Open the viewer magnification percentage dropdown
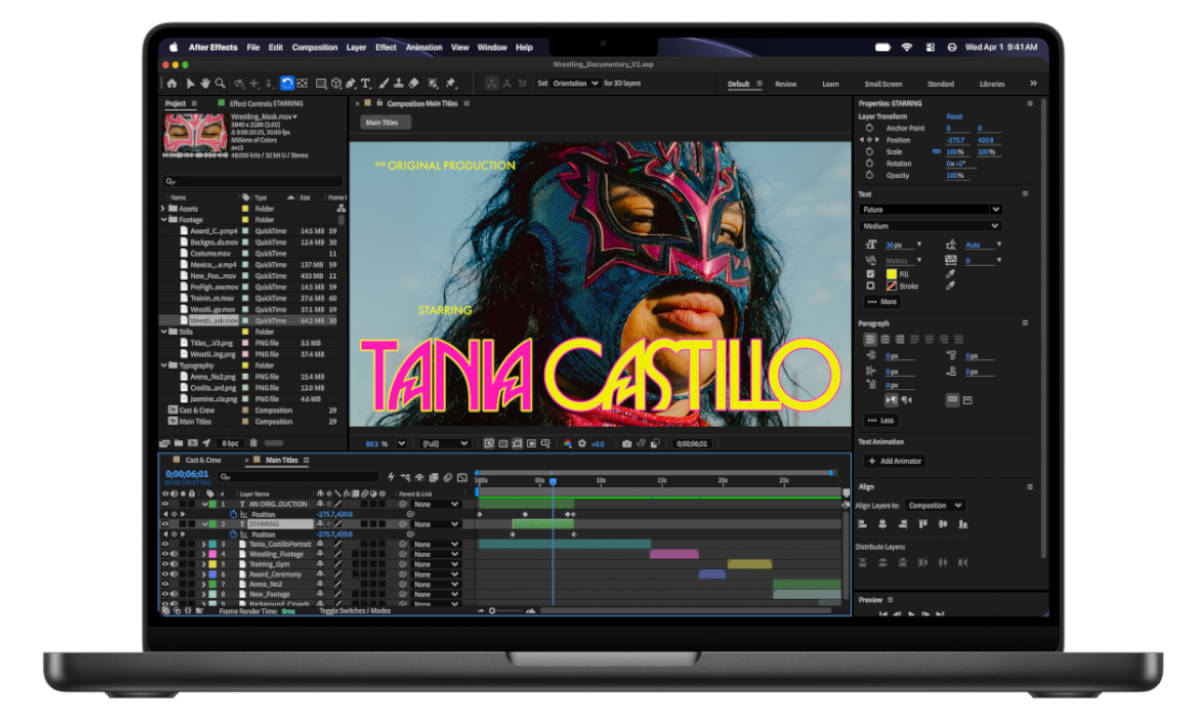This screenshot has height=720, width=1200. click(385, 443)
